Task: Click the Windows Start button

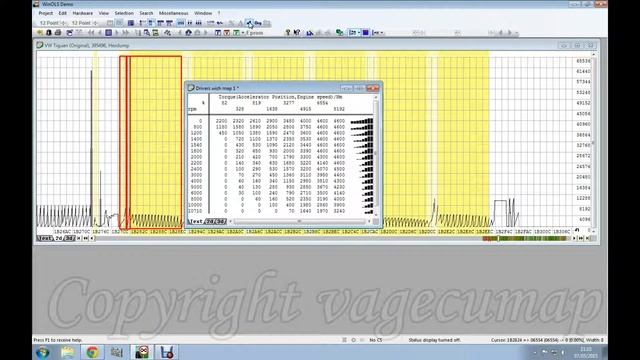Action: tap(43, 352)
